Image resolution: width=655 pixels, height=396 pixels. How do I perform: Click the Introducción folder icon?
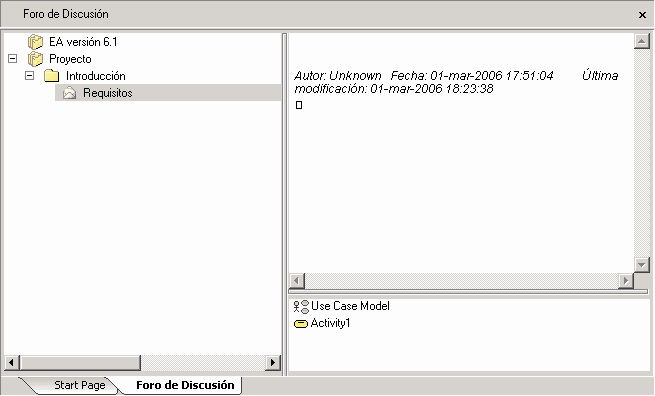pyautogui.click(x=52, y=76)
